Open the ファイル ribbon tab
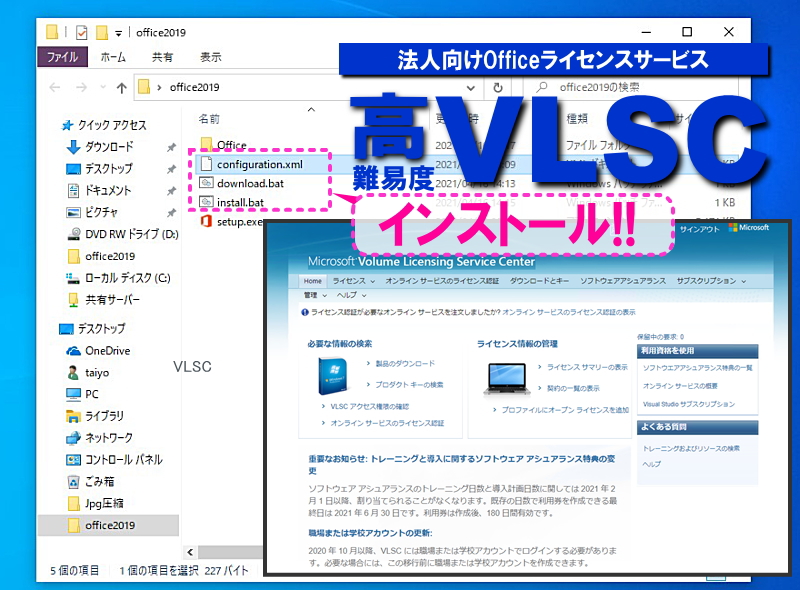Viewport: 800px width, 590px height. click(x=62, y=57)
